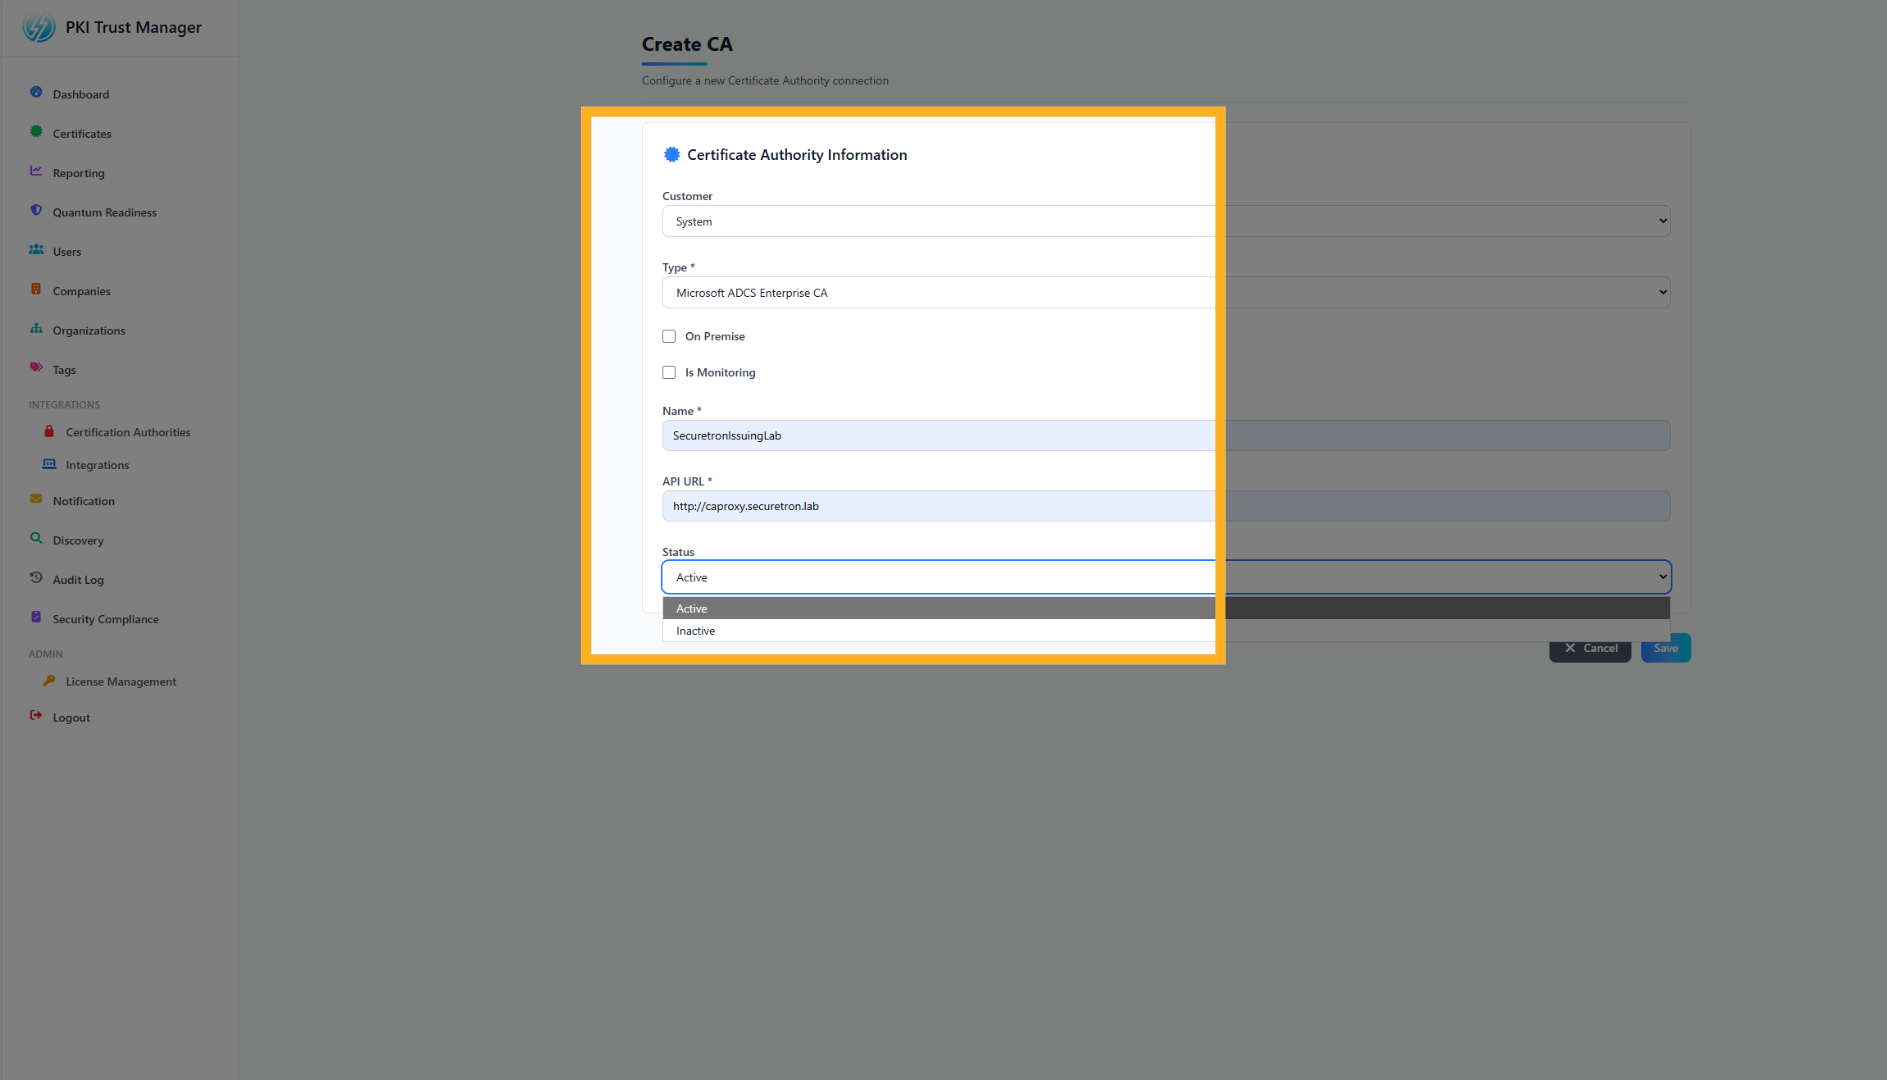1887x1080 pixels.
Task: Navigate to Quantum Readiness
Action: tap(105, 213)
